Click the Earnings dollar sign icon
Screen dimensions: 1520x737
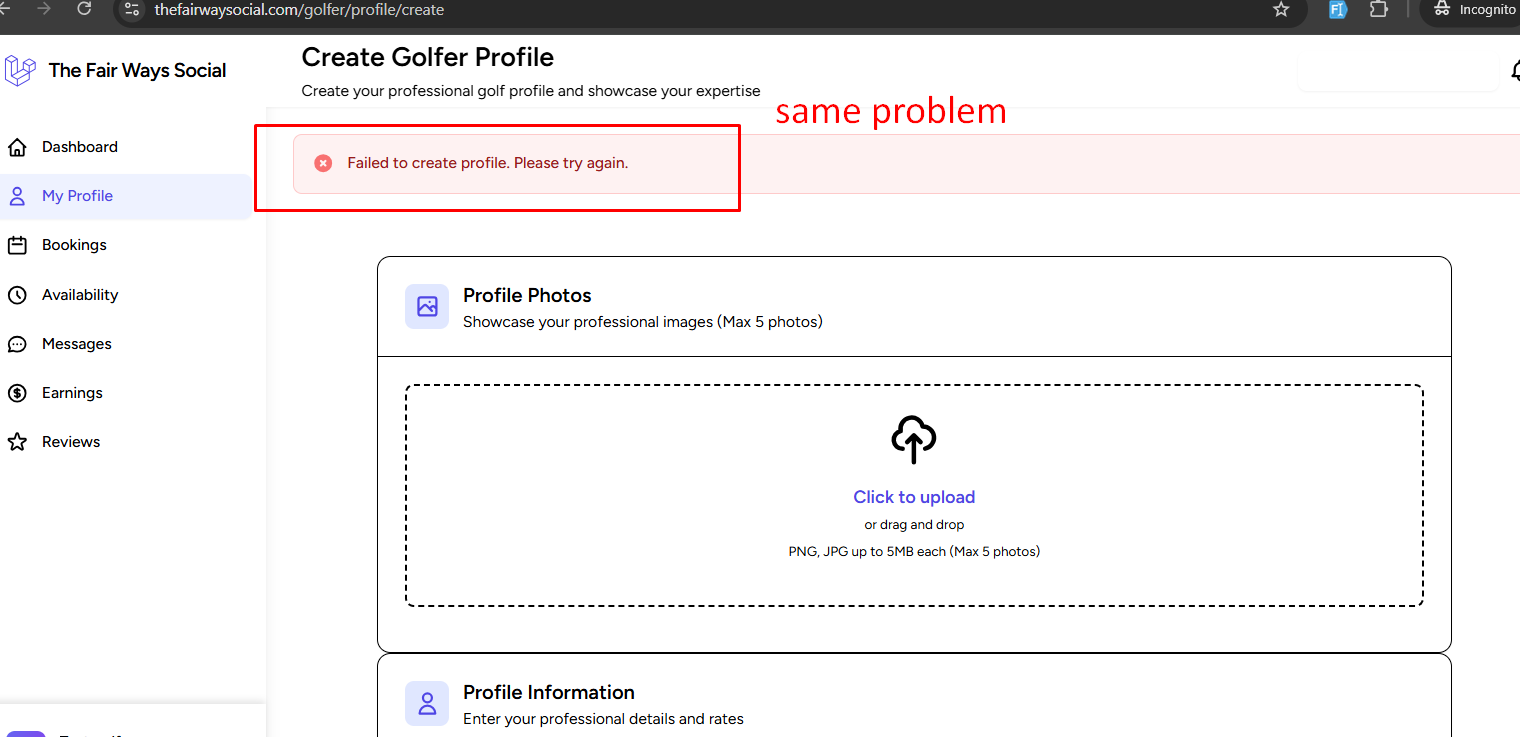17,393
